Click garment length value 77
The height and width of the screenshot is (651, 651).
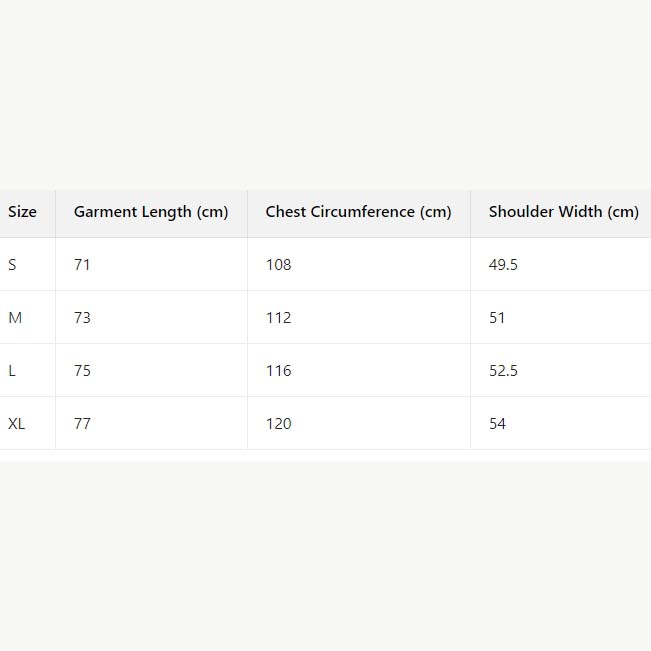point(82,424)
